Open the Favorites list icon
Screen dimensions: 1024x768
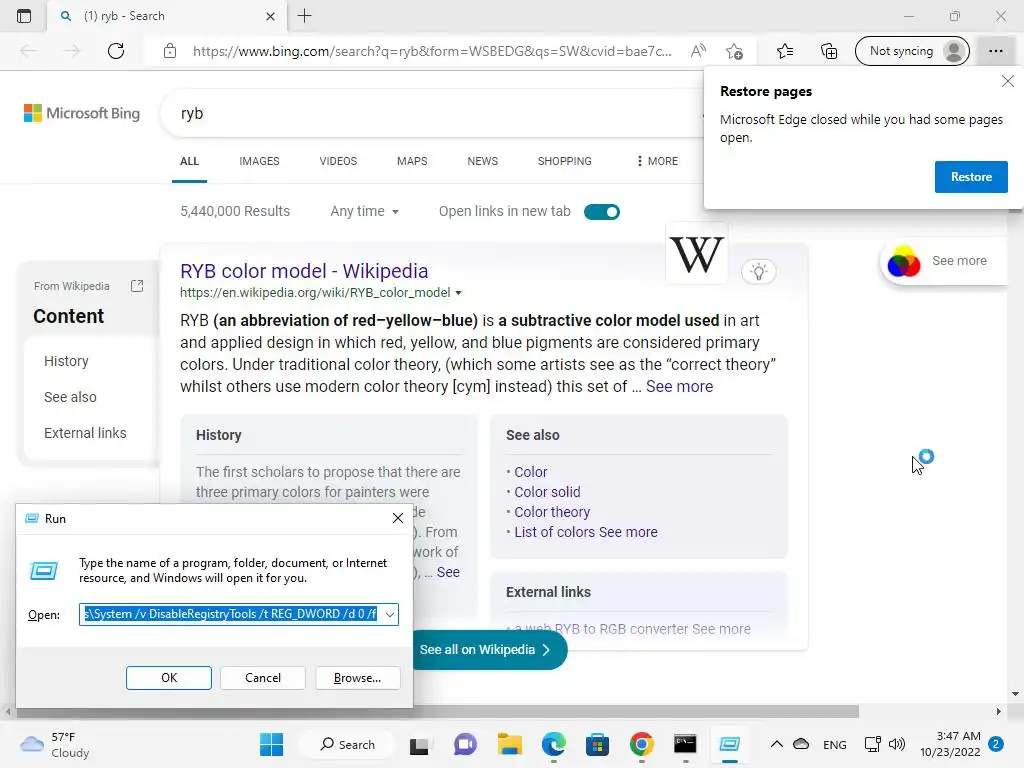(785, 51)
